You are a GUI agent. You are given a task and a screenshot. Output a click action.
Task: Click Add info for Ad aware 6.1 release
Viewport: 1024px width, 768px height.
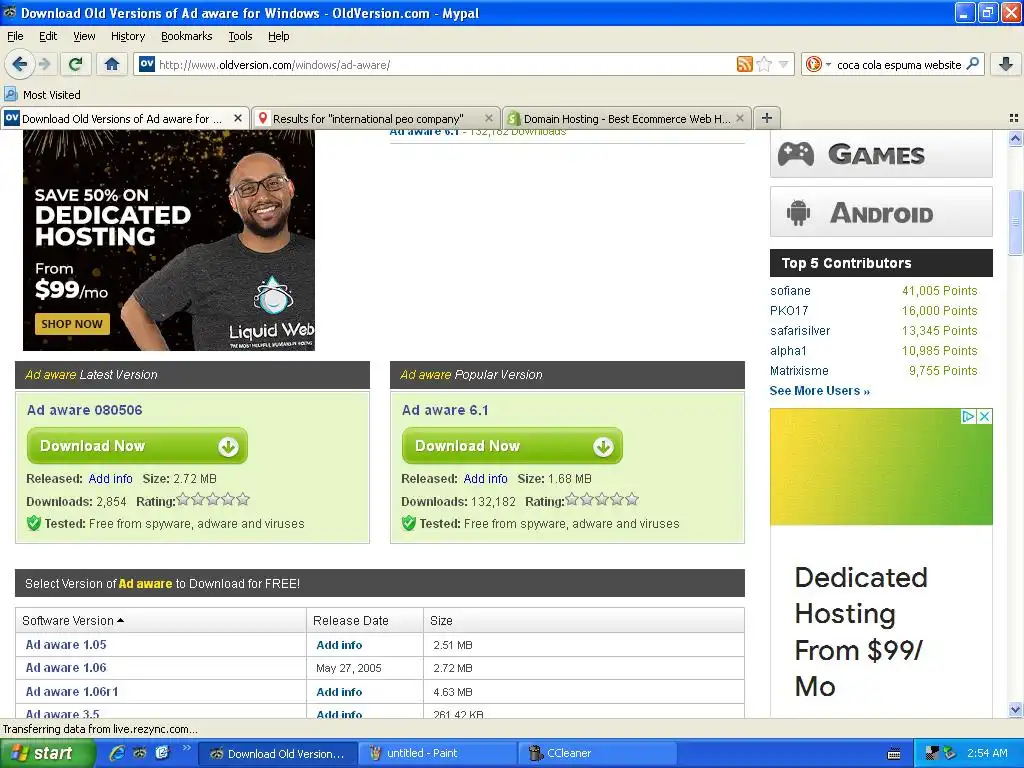[x=485, y=479]
